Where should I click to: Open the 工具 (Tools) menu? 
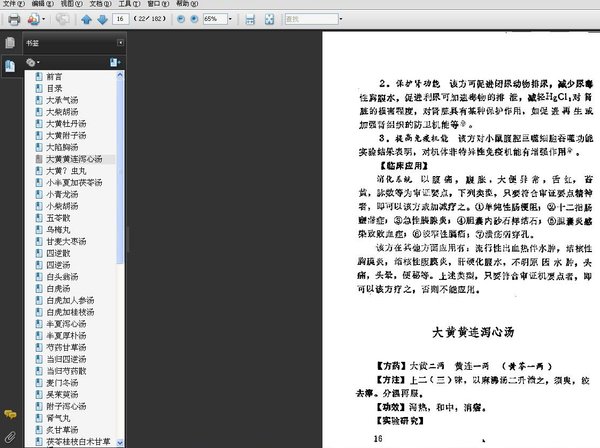(x=129, y=3)
